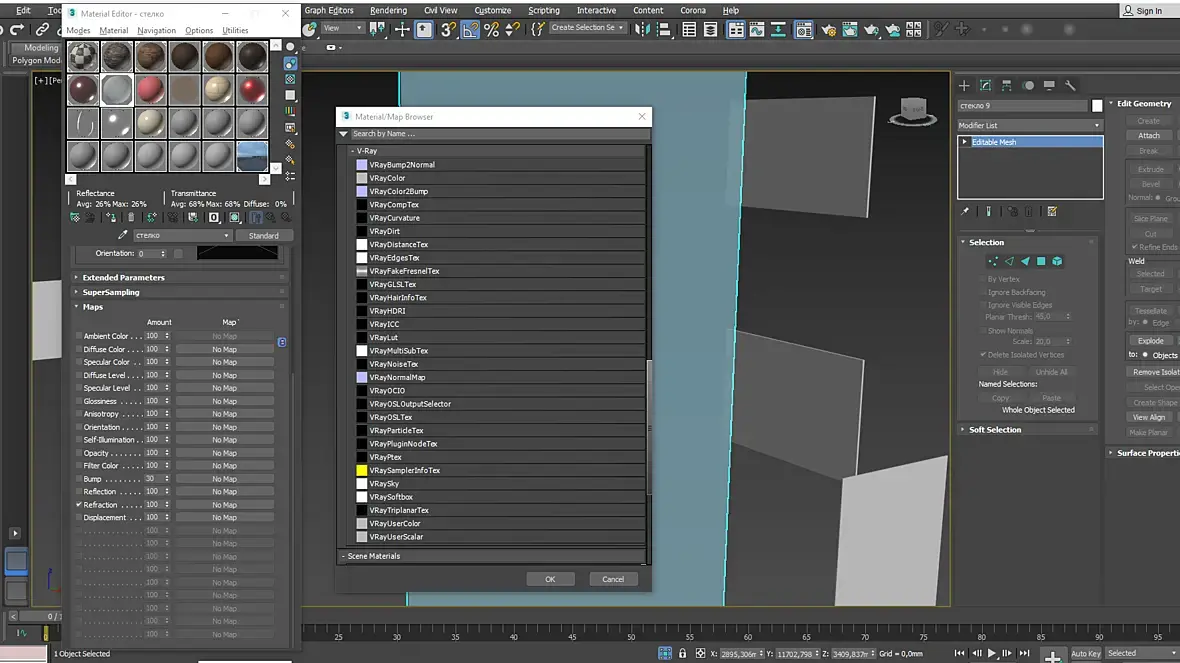Select VRayDirt in the map list
The width and height of the screenshot is (1180, 663).
(384, 231)
